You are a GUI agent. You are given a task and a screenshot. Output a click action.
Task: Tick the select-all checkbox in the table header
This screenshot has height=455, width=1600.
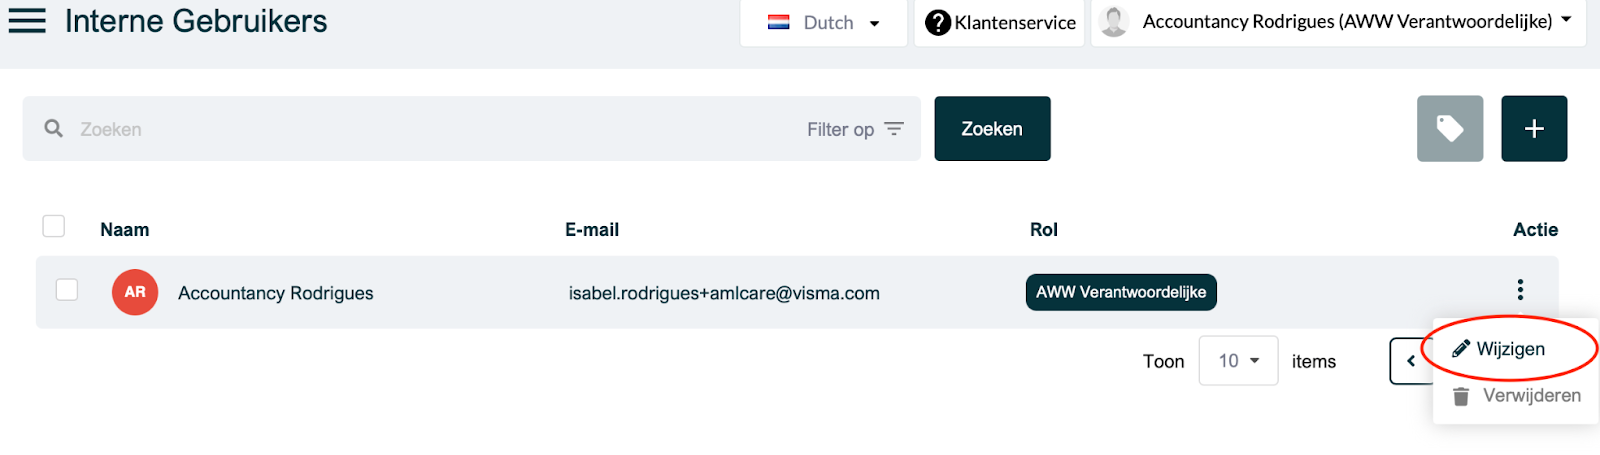pyautogui.click(x=54, y=226)
